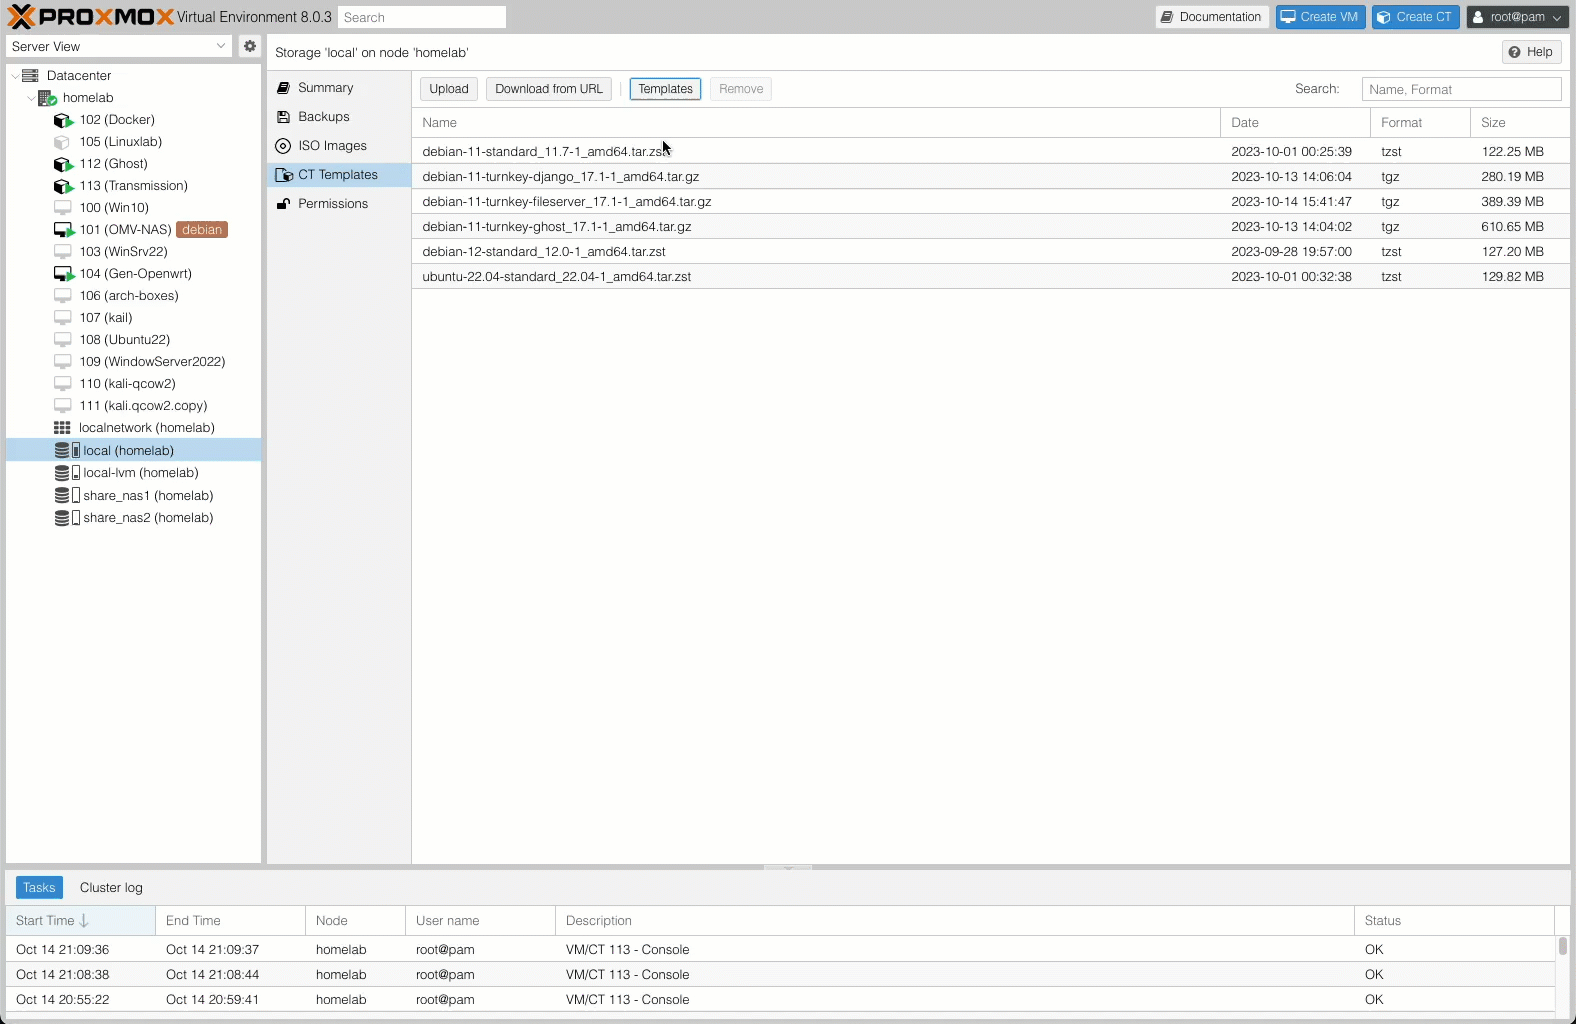Select the homelab node icon
Image resolution: width=1576 pixels, height=1024 pixels.
tap(47, 98)
